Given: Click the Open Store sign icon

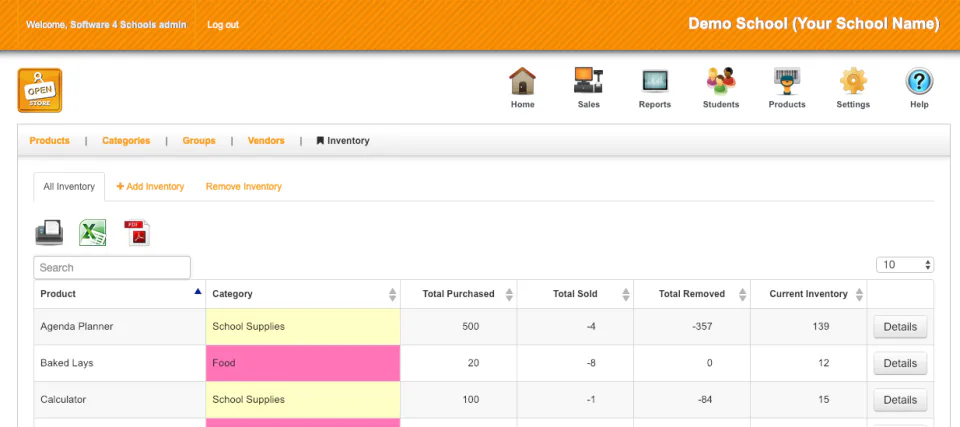Looking at the screenshot, I should click(40, 90).
